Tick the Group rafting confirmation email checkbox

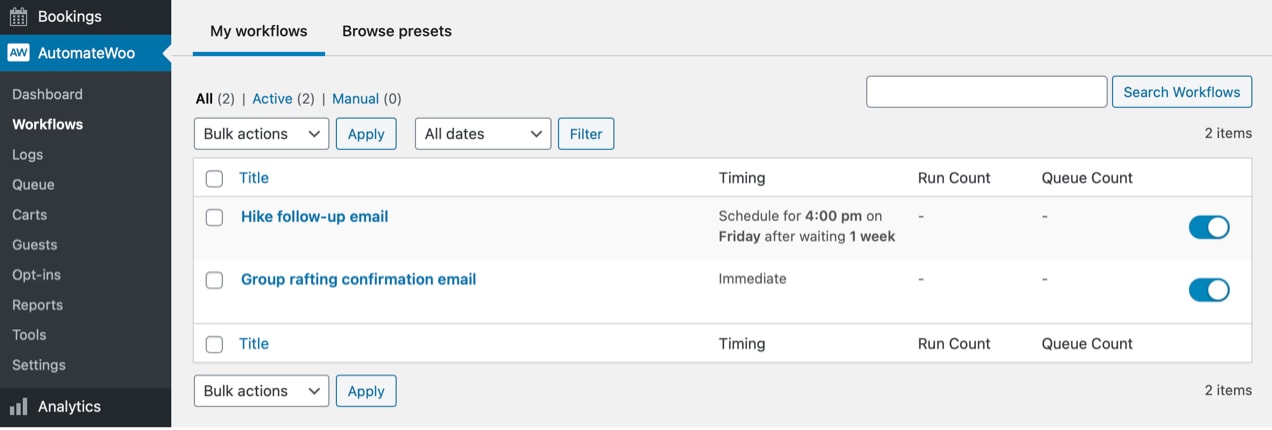pos(214,280)
